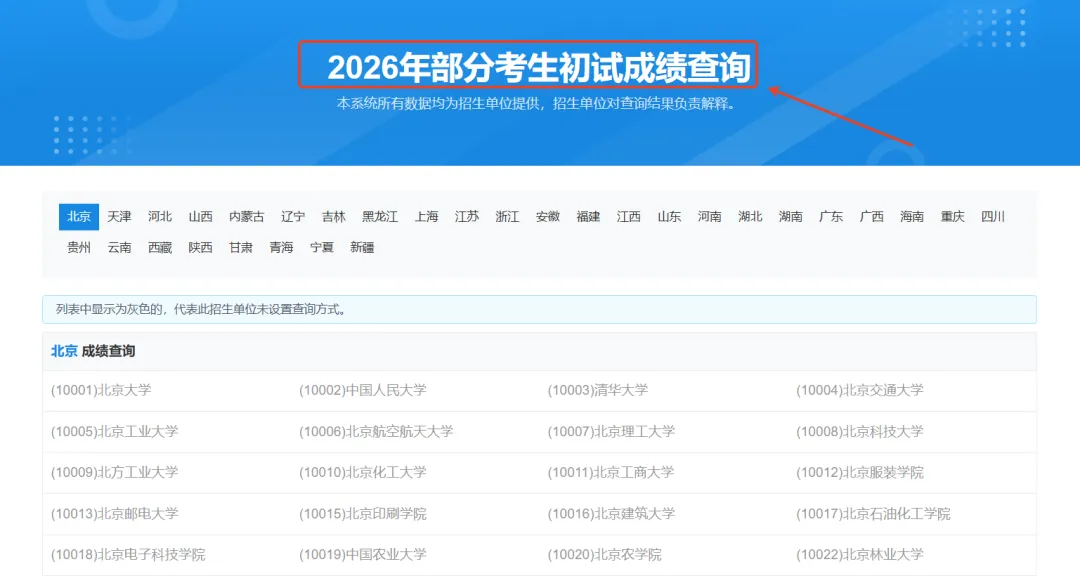Click (10011)北京工商大学 entry
Screen dimensions: 1080x576
coord(611,473)
